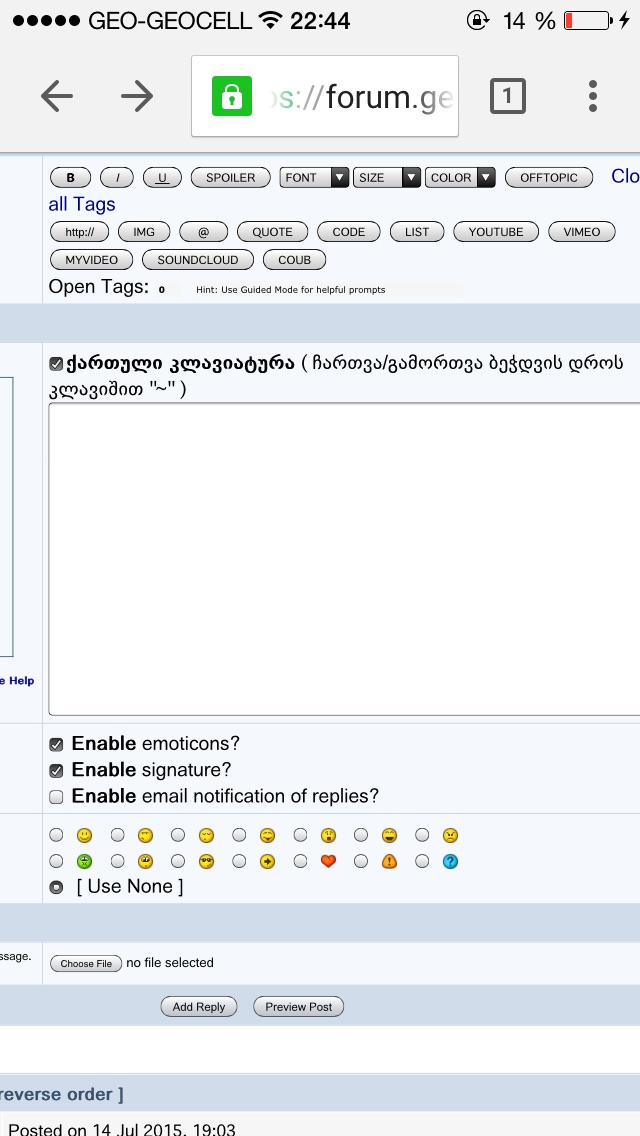
Task: Go back with the browser back arrow
Action: tap(57, 96)
